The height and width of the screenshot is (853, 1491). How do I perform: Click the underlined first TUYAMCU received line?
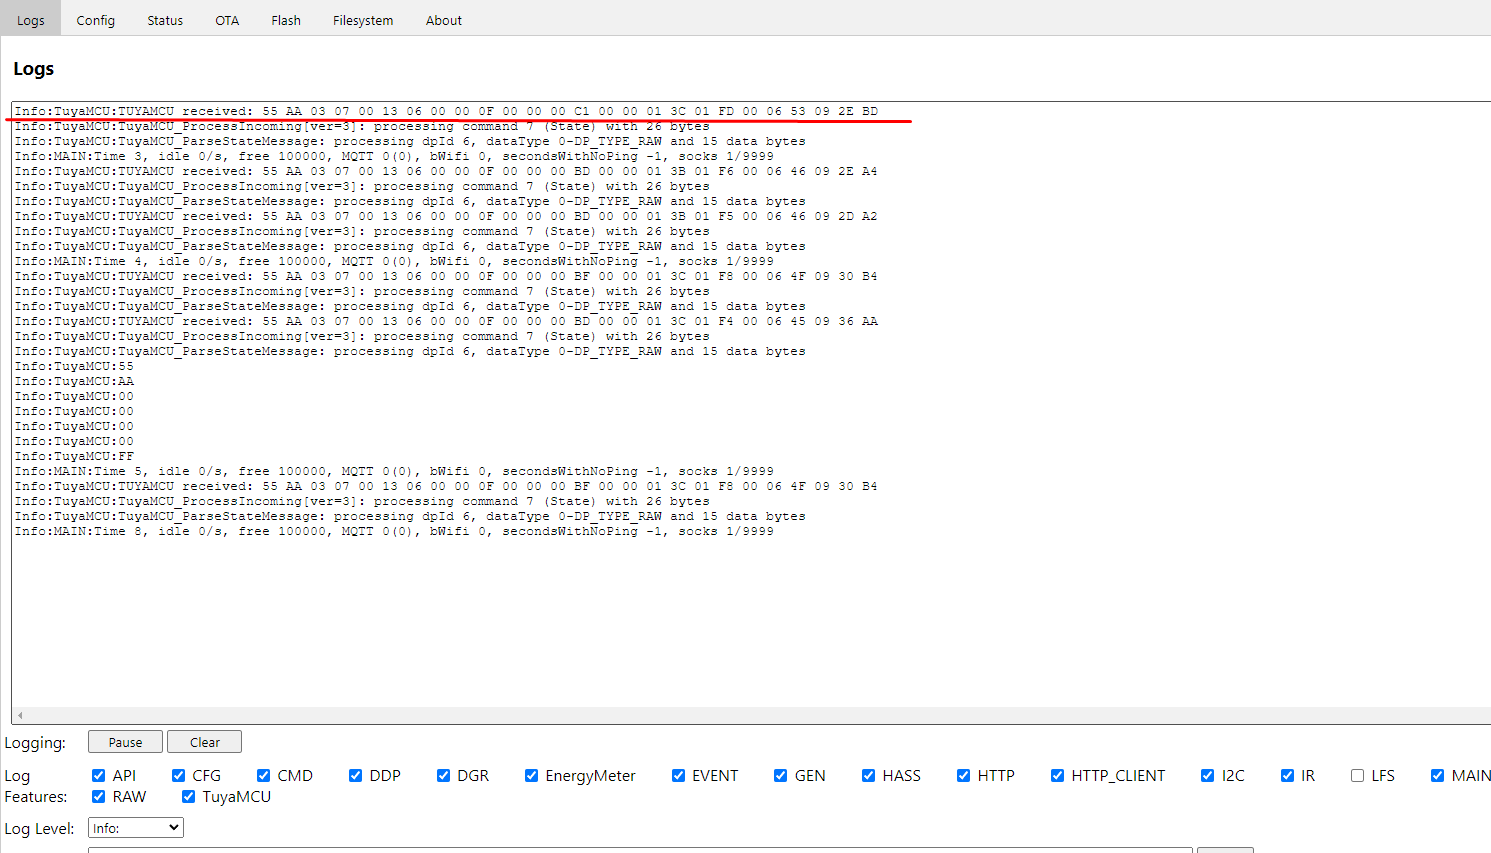446,111
